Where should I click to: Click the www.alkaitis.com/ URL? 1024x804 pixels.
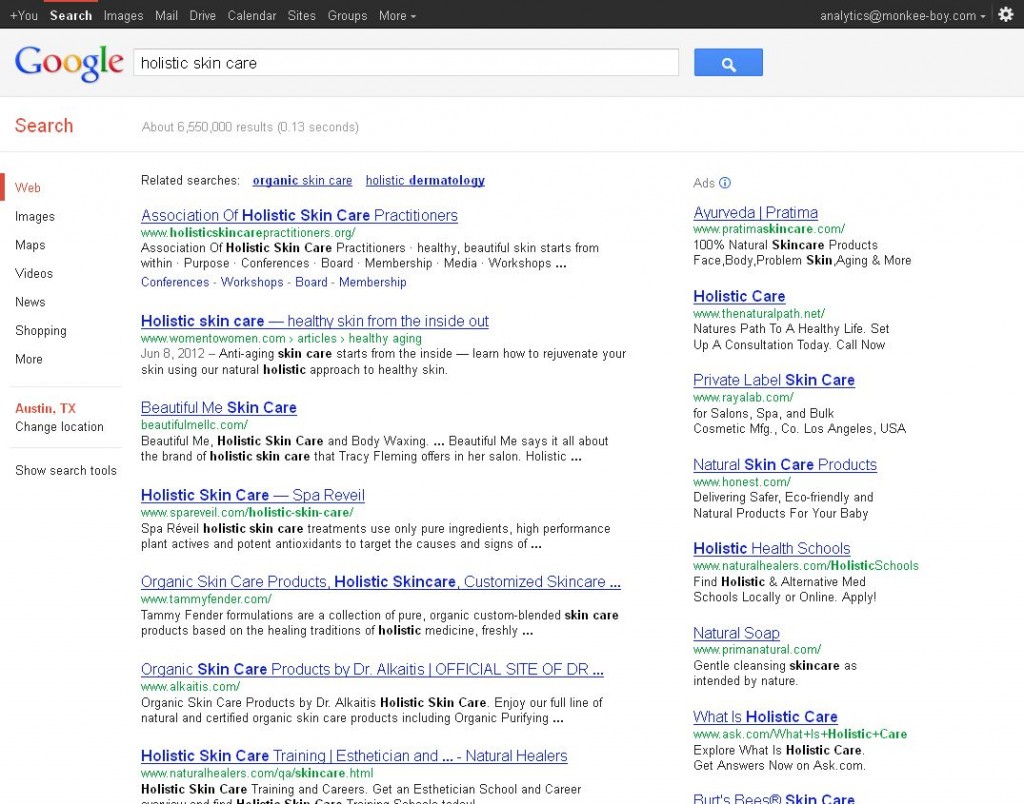coord(191,686)
